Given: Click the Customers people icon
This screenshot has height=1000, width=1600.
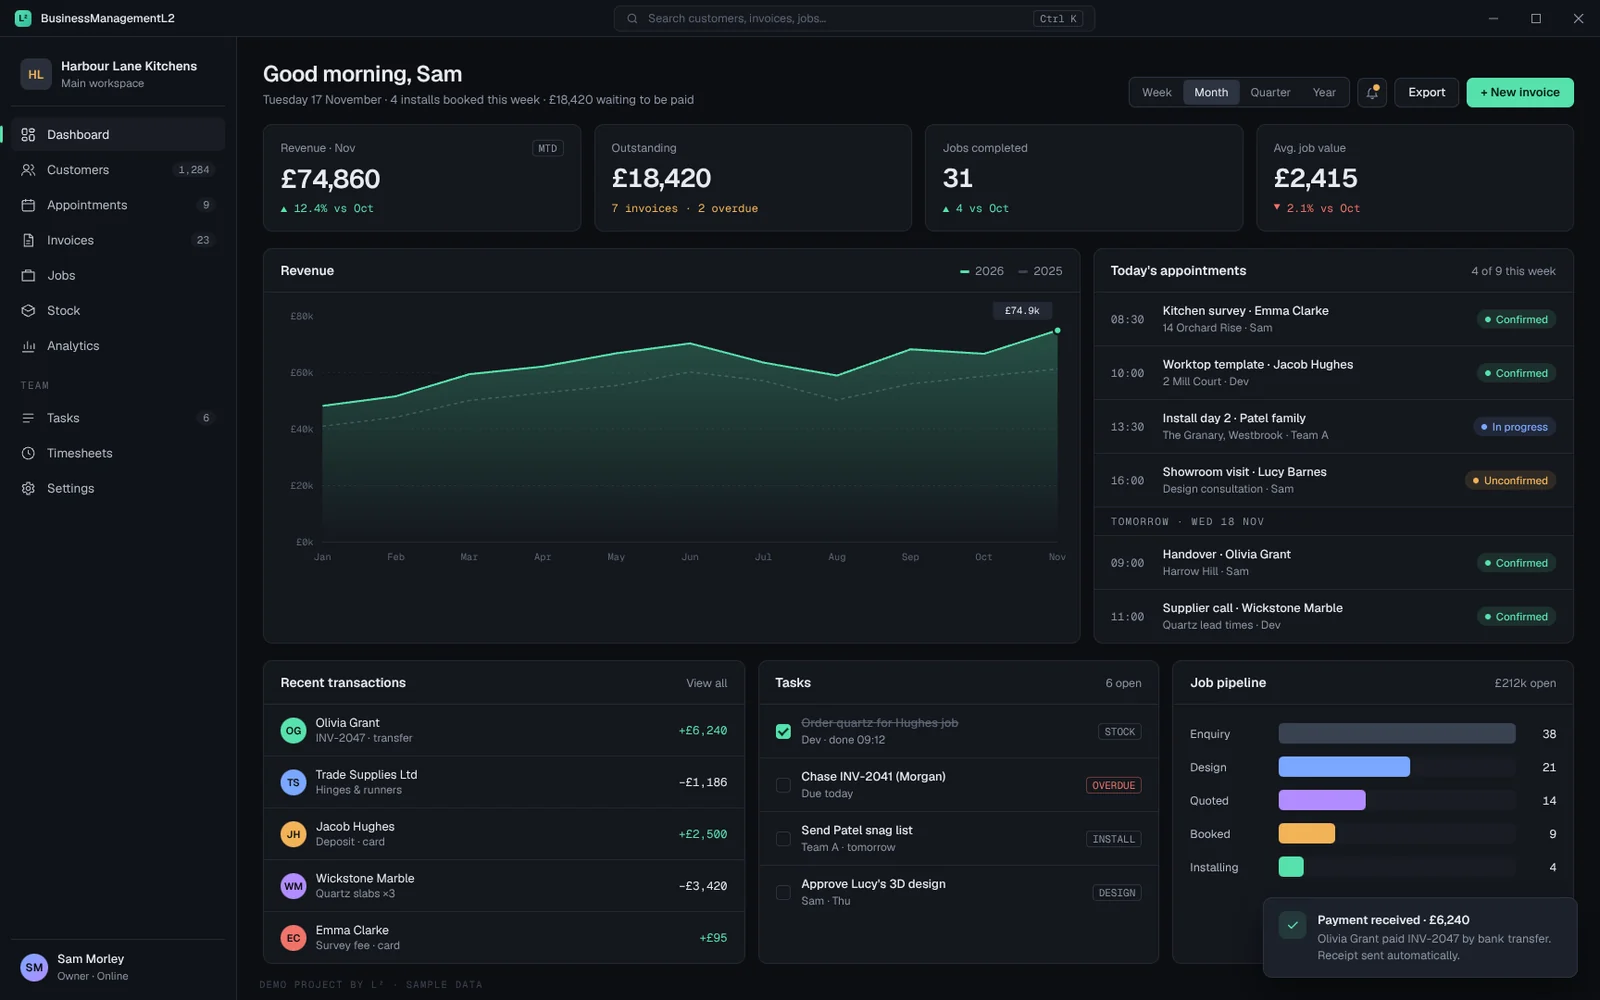Looking at the screenshot, I should (28, 170).
